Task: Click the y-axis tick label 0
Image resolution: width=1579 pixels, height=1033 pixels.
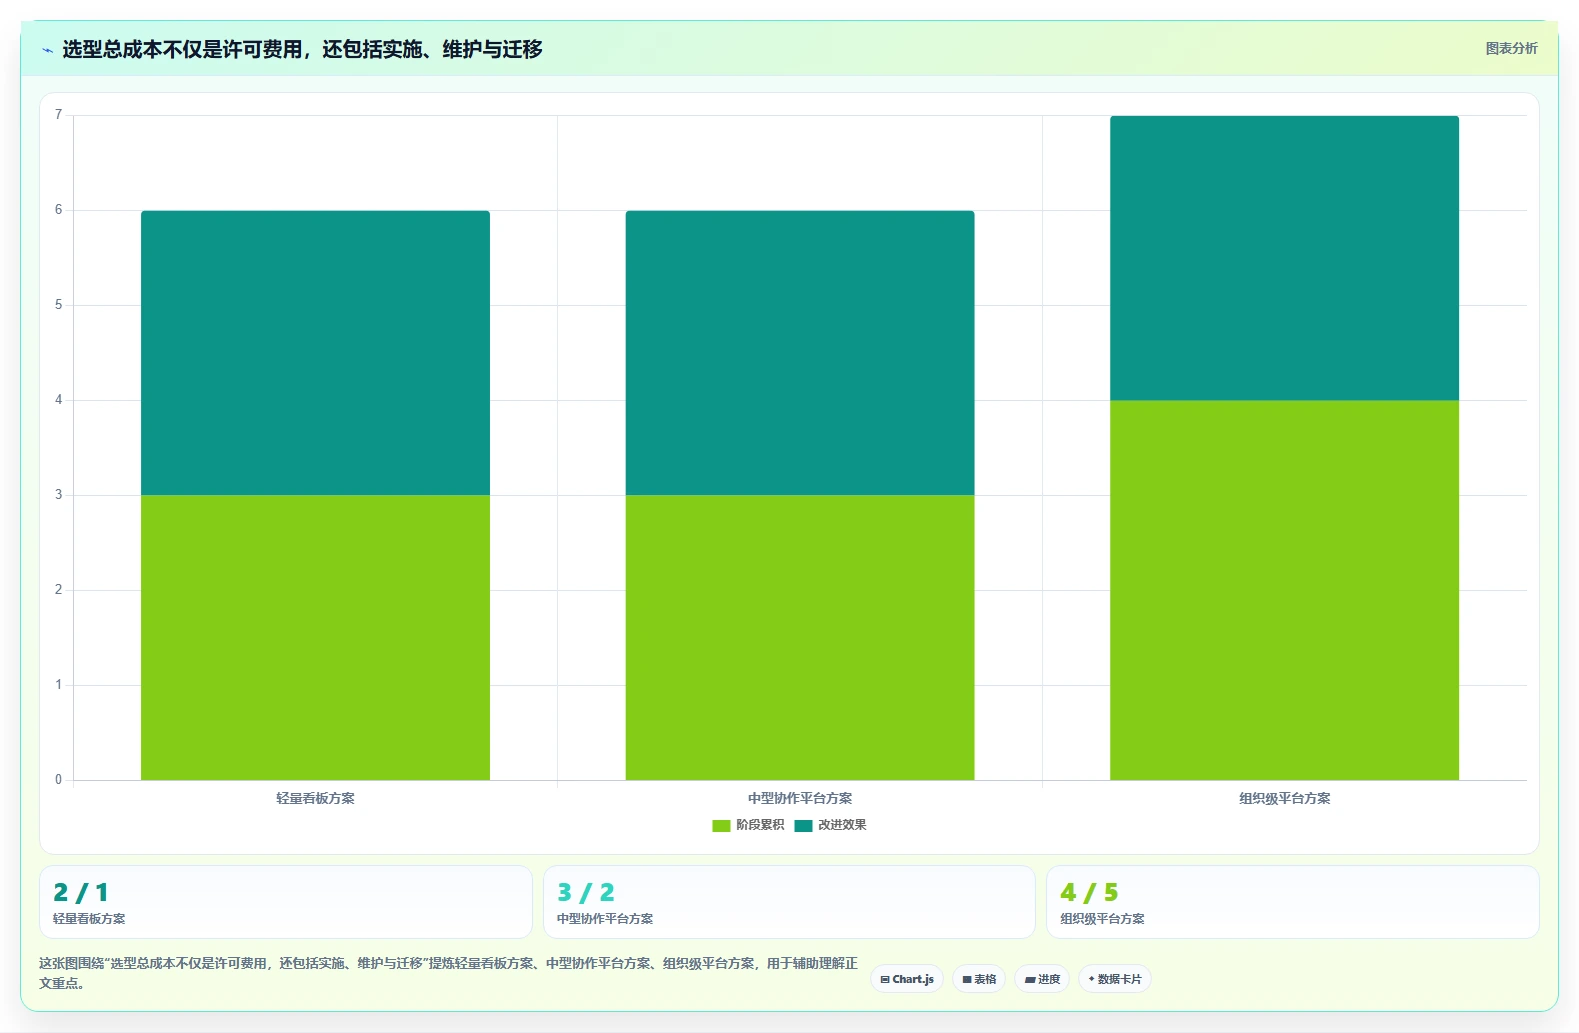Action: pos(58,780)
